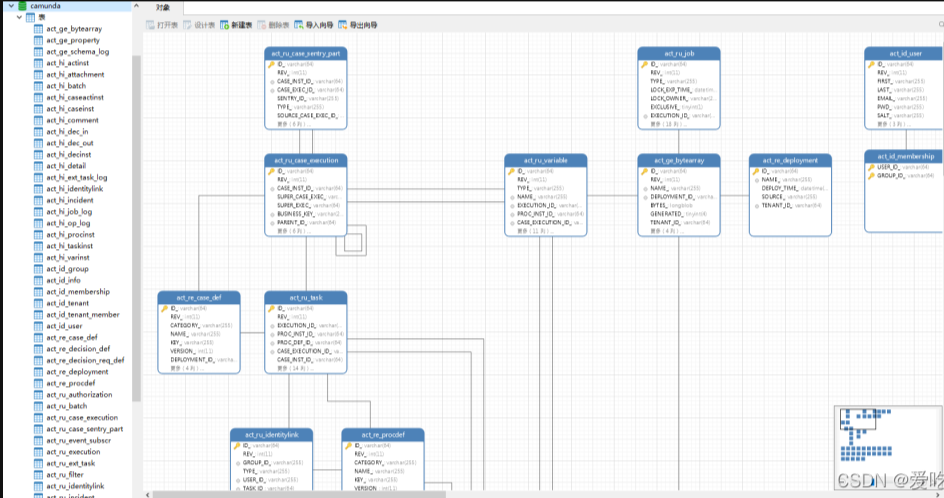Click the Export Wizard toolbar icon
The image size is (944, 498).
coord(342,25)
